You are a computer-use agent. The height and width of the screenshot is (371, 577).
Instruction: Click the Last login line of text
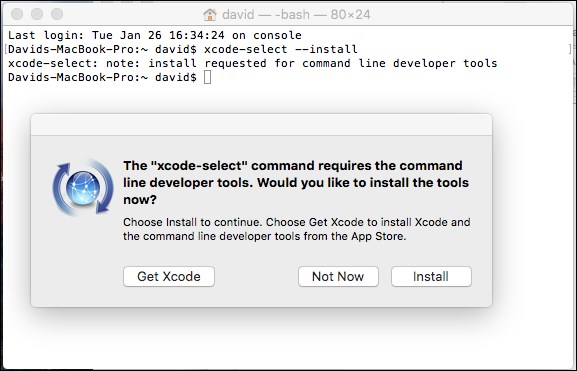click(155, 35)
